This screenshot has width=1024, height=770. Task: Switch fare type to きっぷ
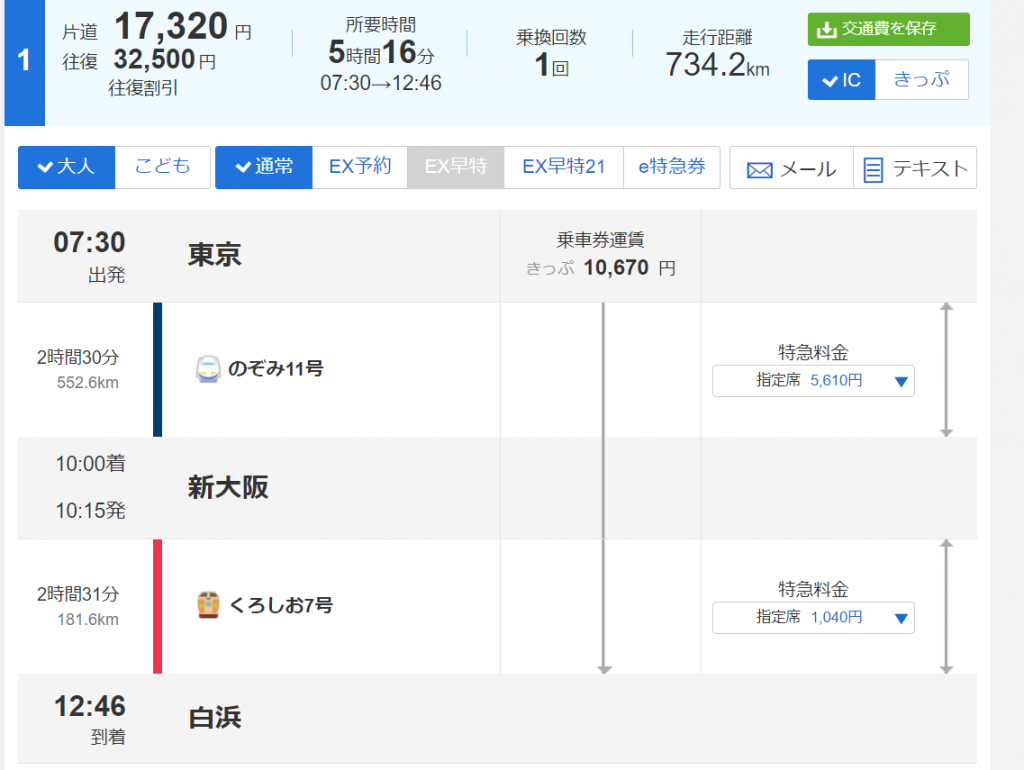point(921,80)
